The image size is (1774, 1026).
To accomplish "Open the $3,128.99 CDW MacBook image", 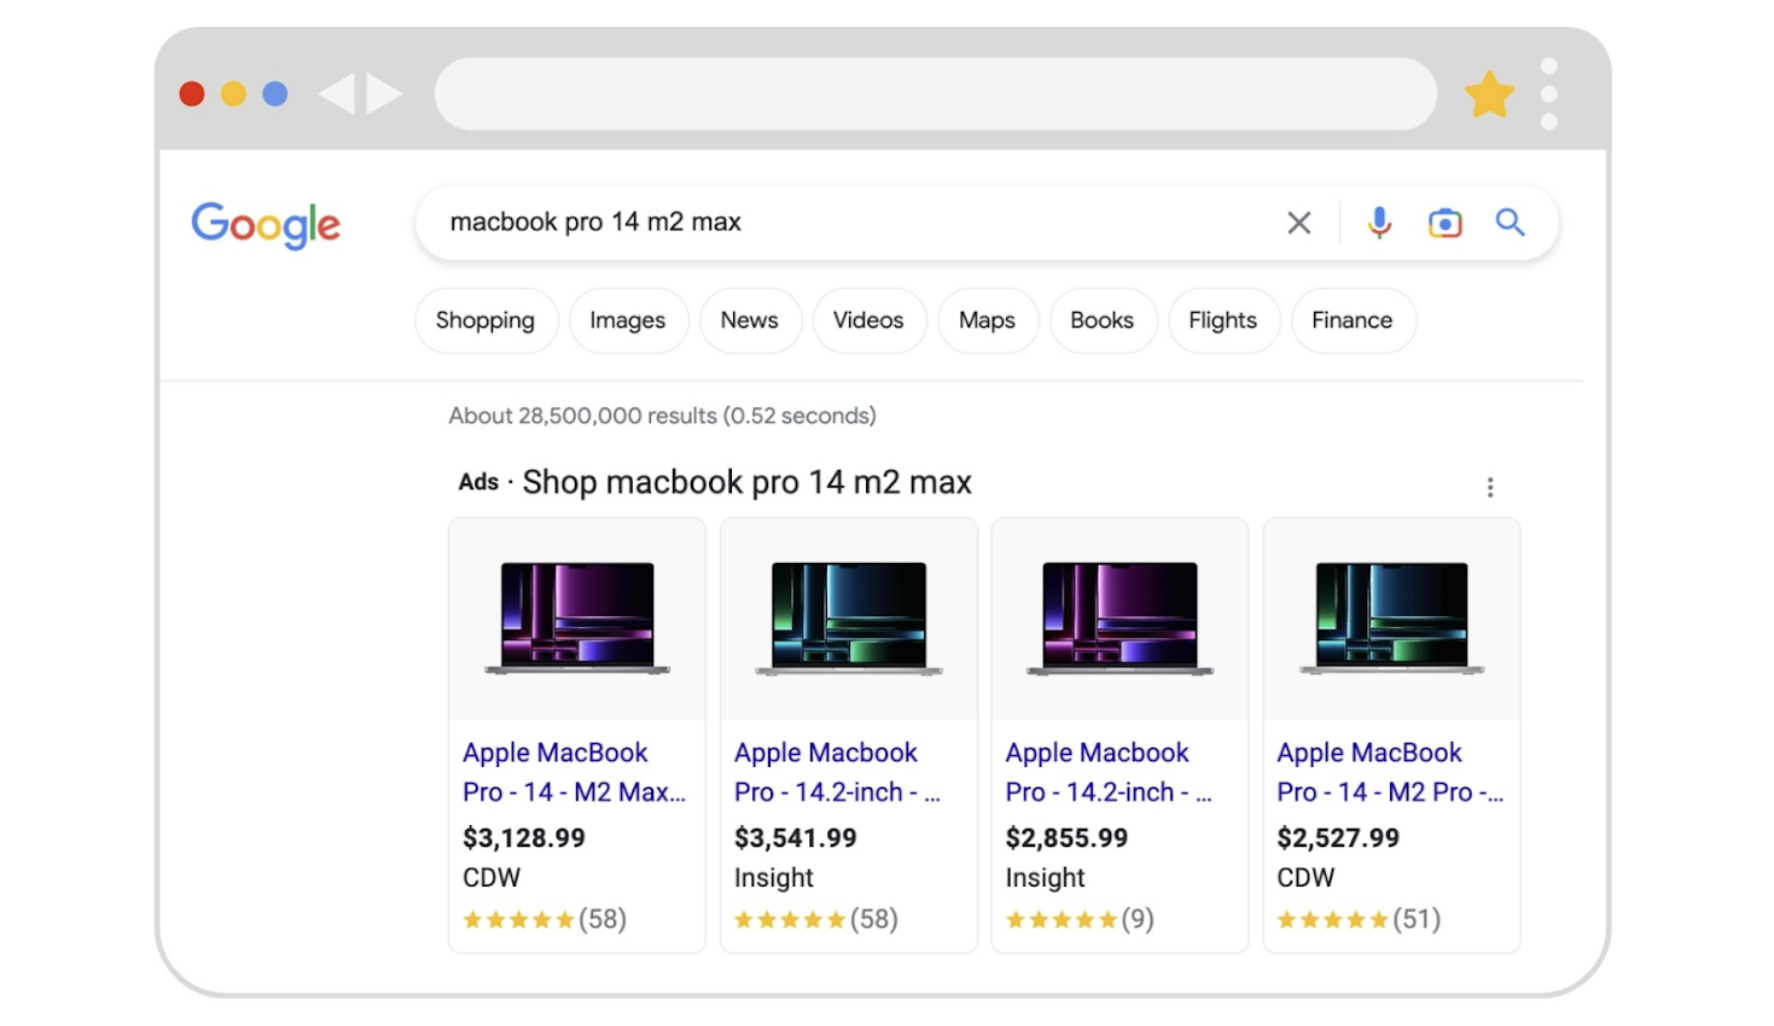I will pos(577,618).
